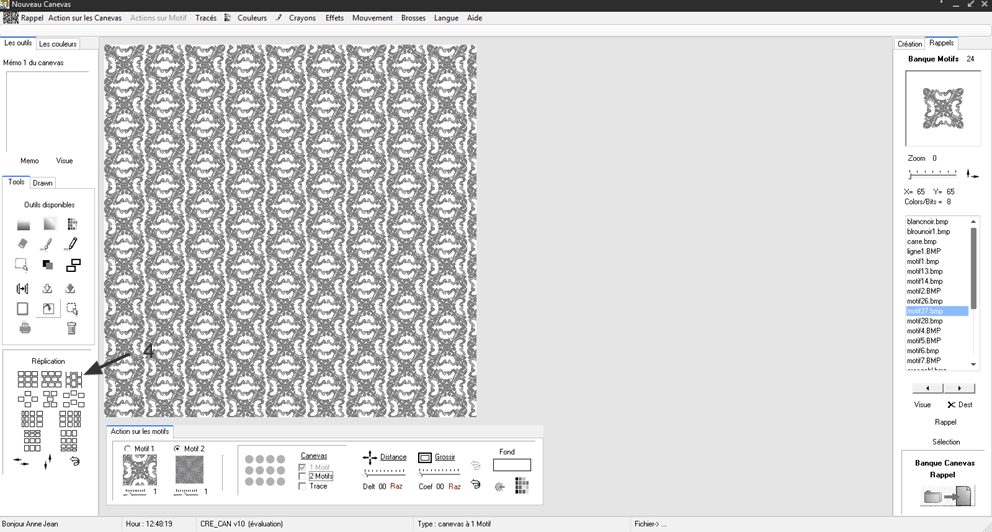
Task: Select the Motif 1 radio button
Action: (x=127, y=449)
